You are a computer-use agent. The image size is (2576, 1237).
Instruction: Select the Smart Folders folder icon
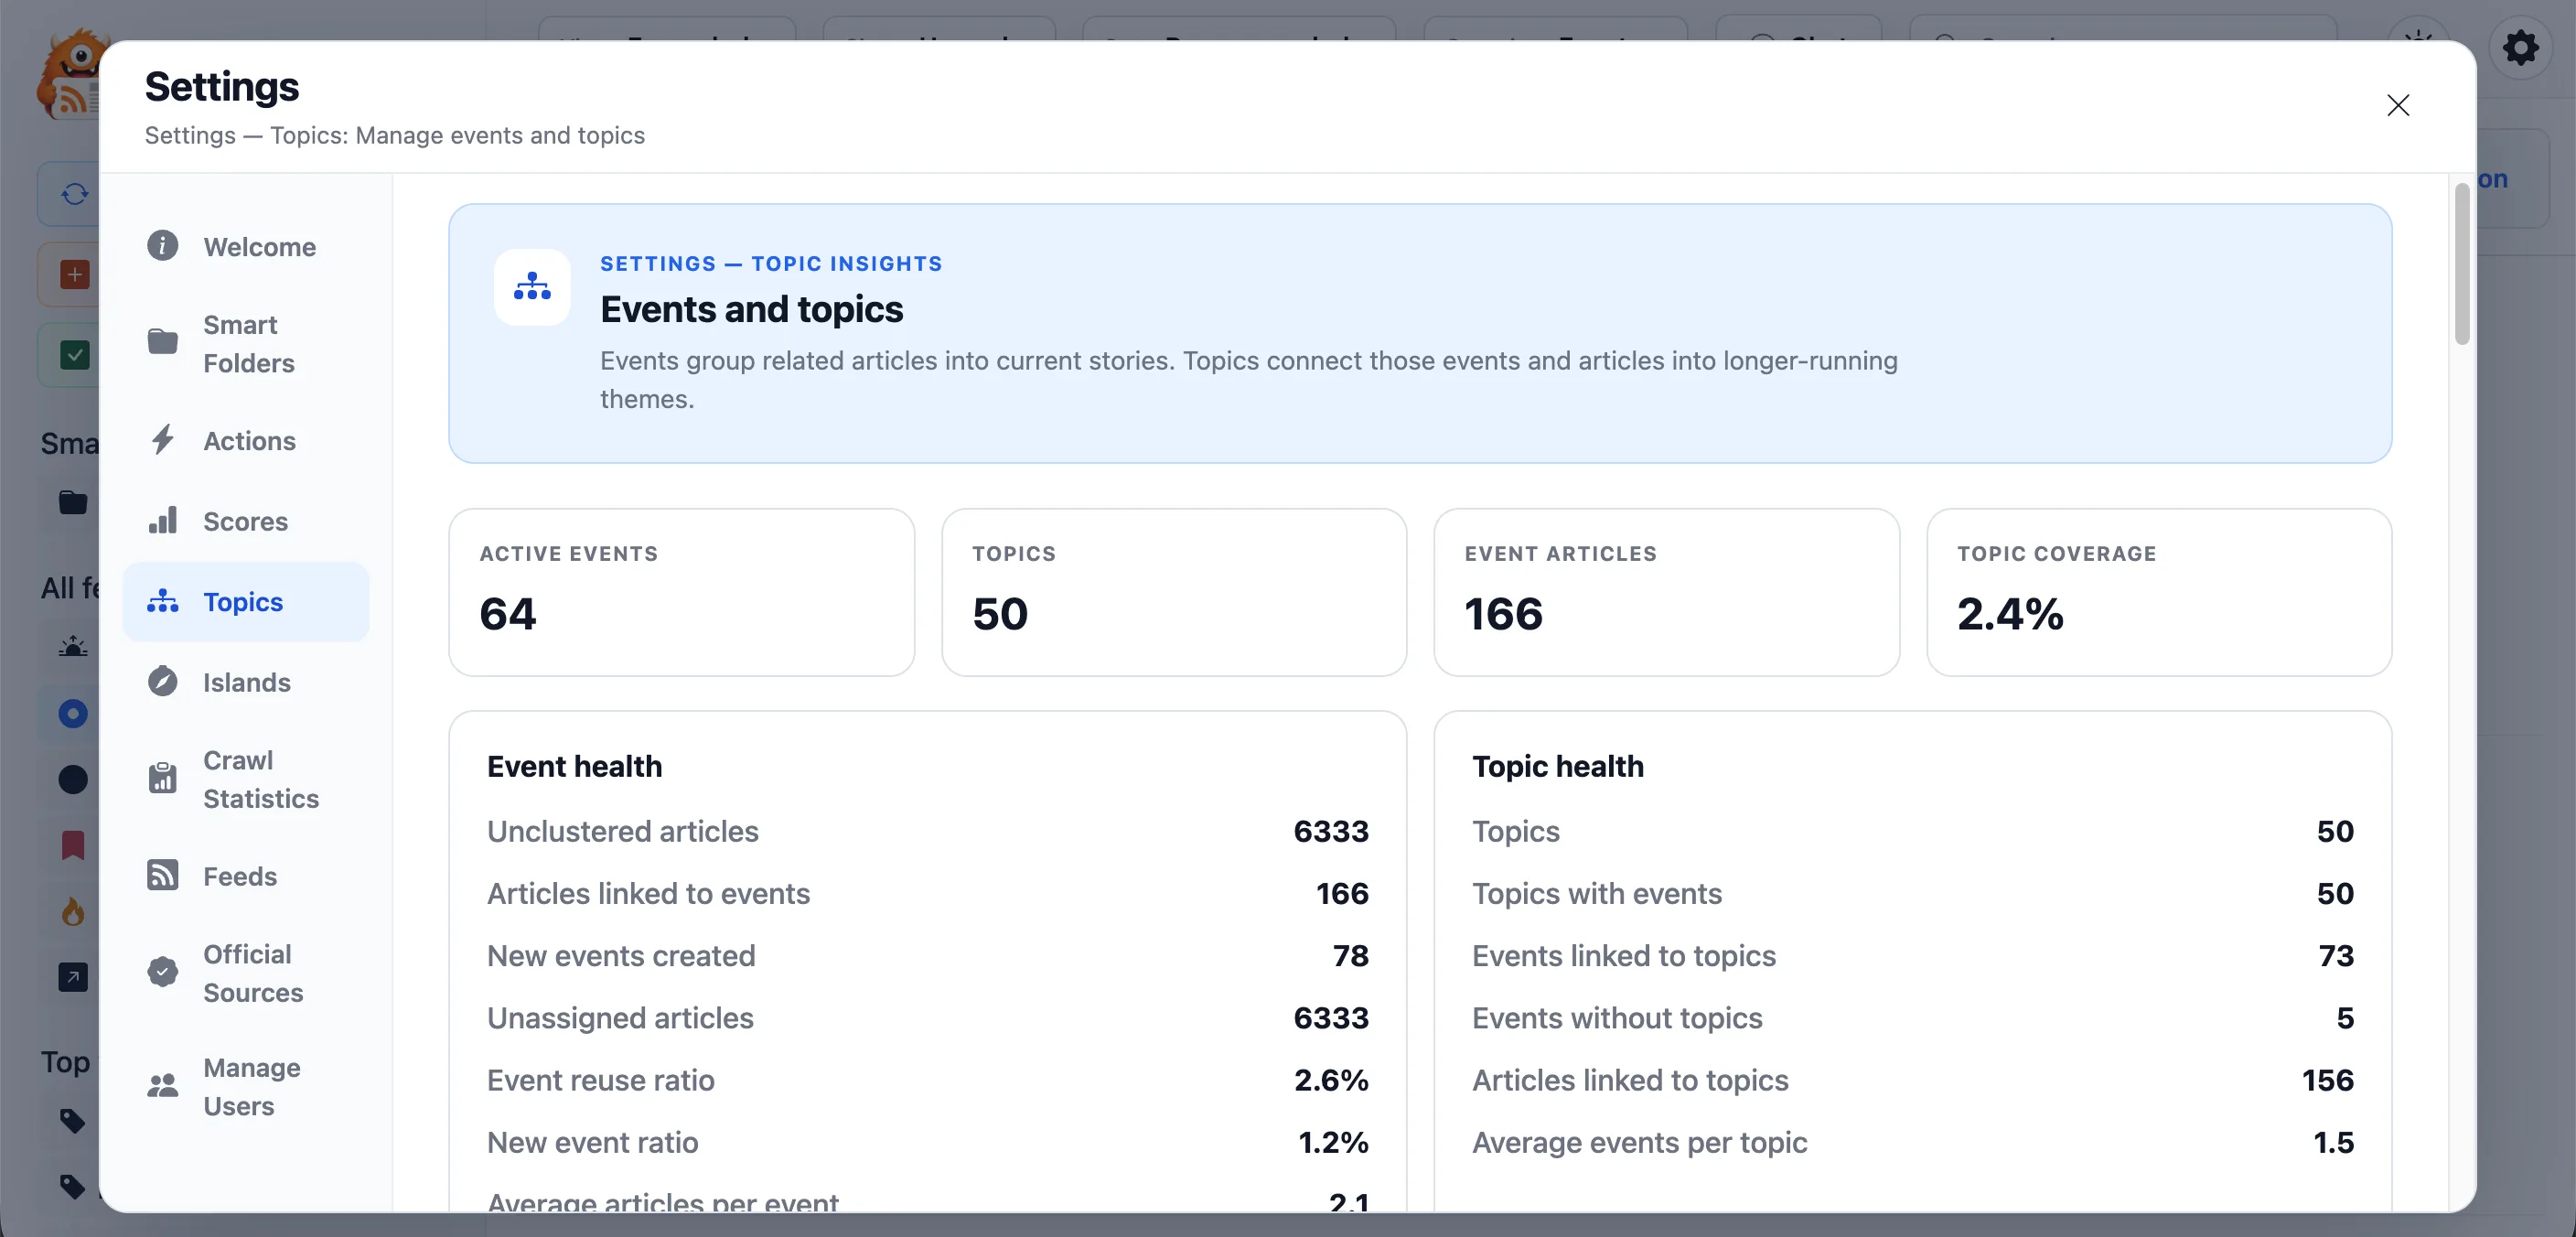163,342
